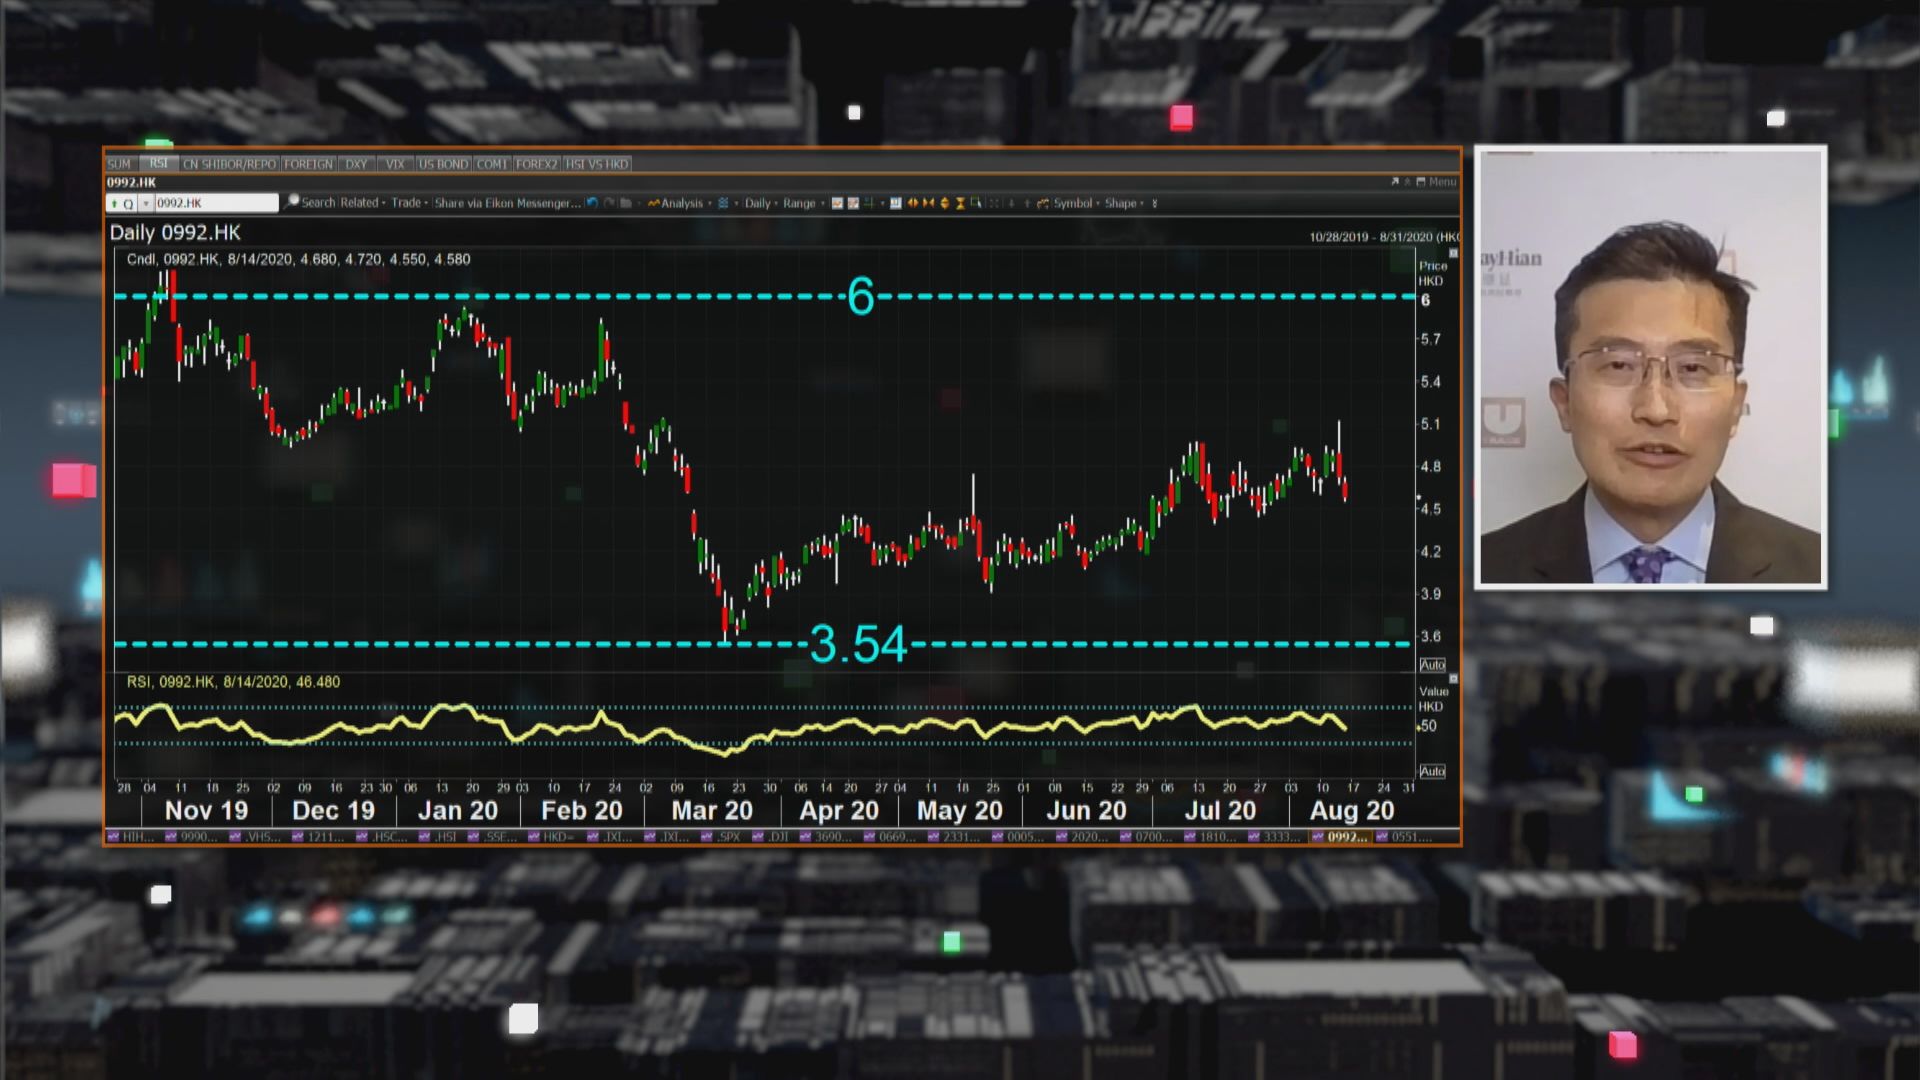The height and width of the screenshot is (1080, 1920).
Task: Click the magnifier Search icon in toolbar
Action: (293, 202)
